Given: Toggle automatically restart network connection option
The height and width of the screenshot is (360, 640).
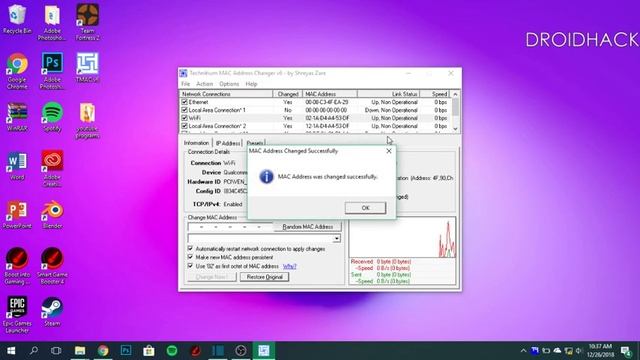Looking at the screenshot, I should click(x=190, y=248).
